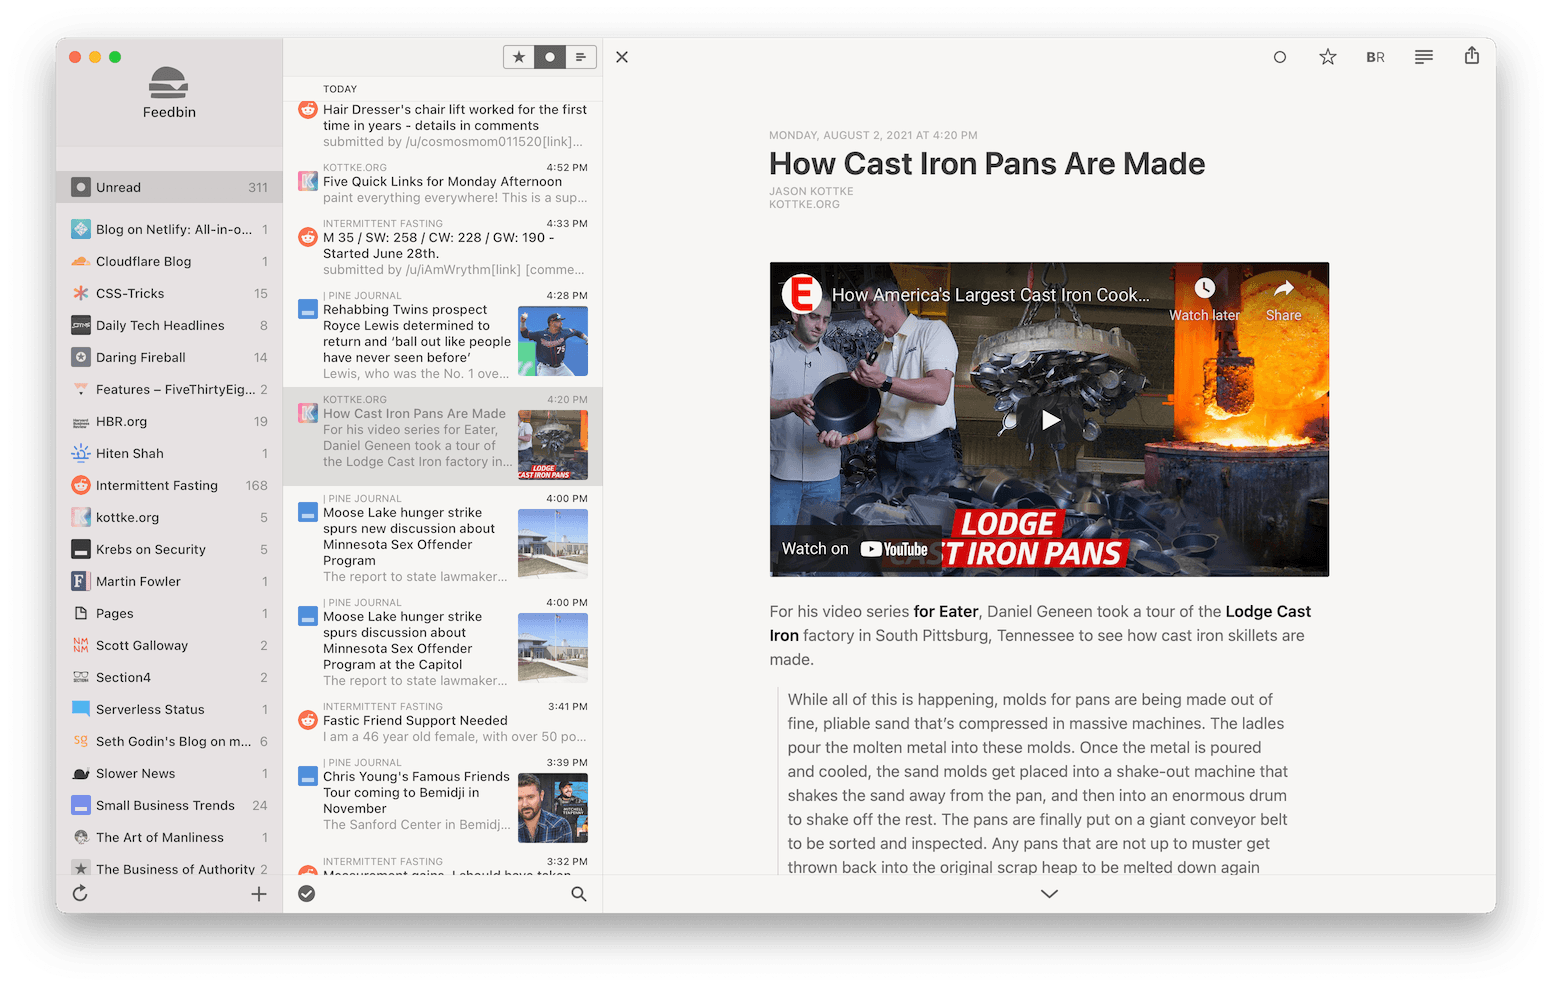This screenshot has height=987, width=1552.
Task: Select Krebs on Security feed
Action: pyautogui.click(x=169, y=549)
